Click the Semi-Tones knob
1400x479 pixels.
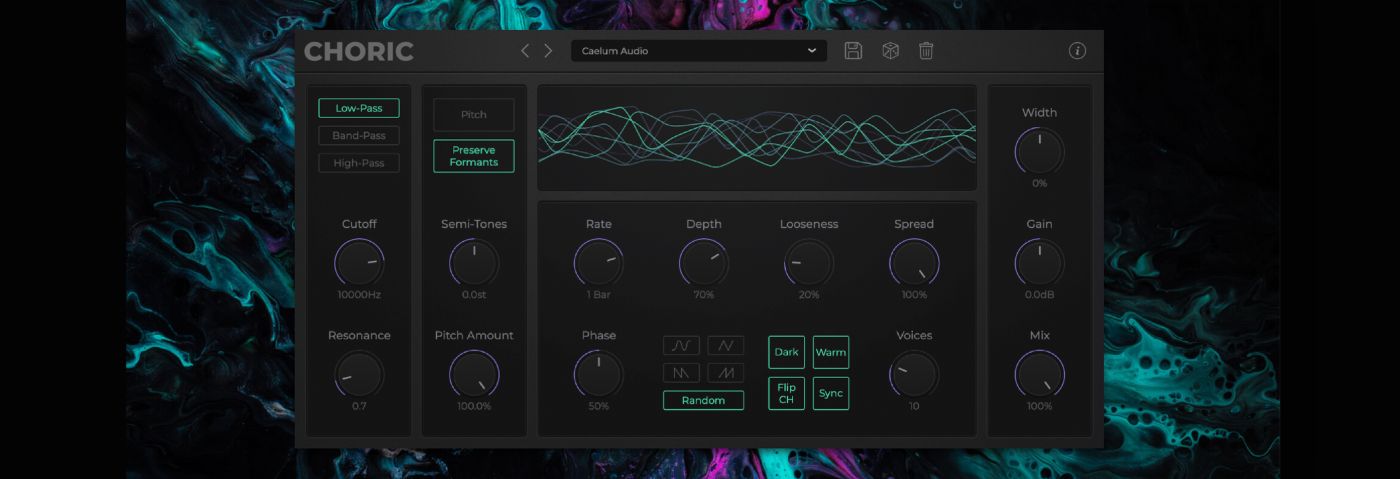[x=474, y=263]
